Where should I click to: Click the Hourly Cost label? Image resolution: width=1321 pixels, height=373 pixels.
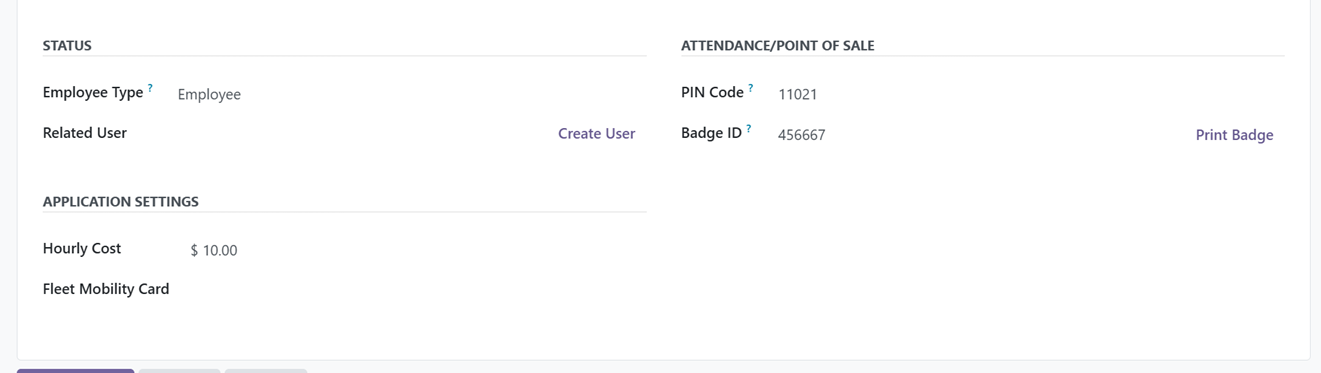pyautogui.click(x=82, y=248)
